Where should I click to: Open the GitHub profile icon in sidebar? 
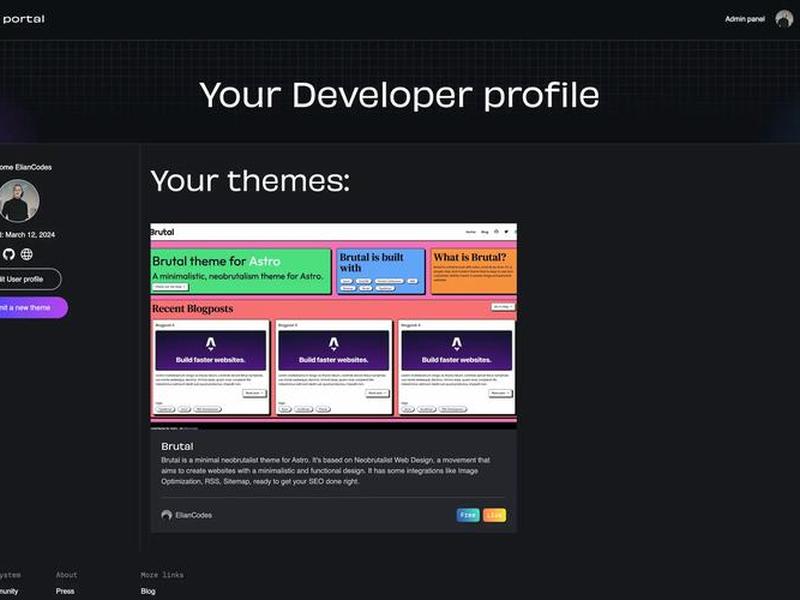[x=8, y=254]
